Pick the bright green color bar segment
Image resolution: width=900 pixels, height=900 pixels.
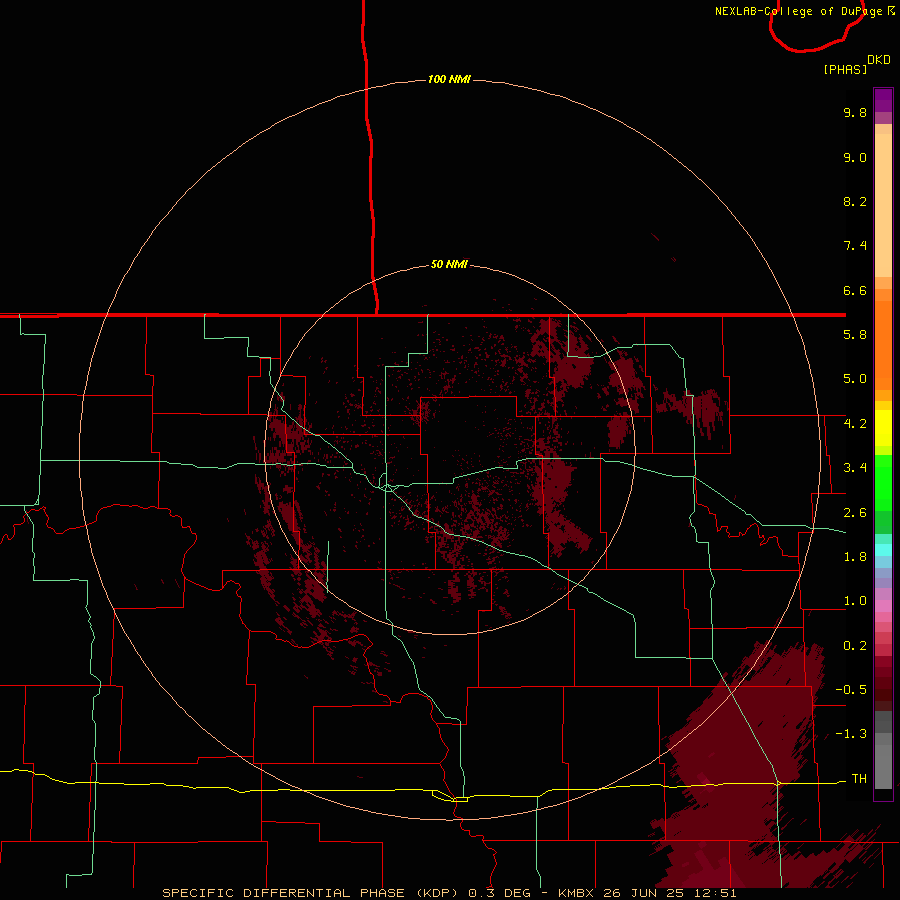[x=883, y=483]
